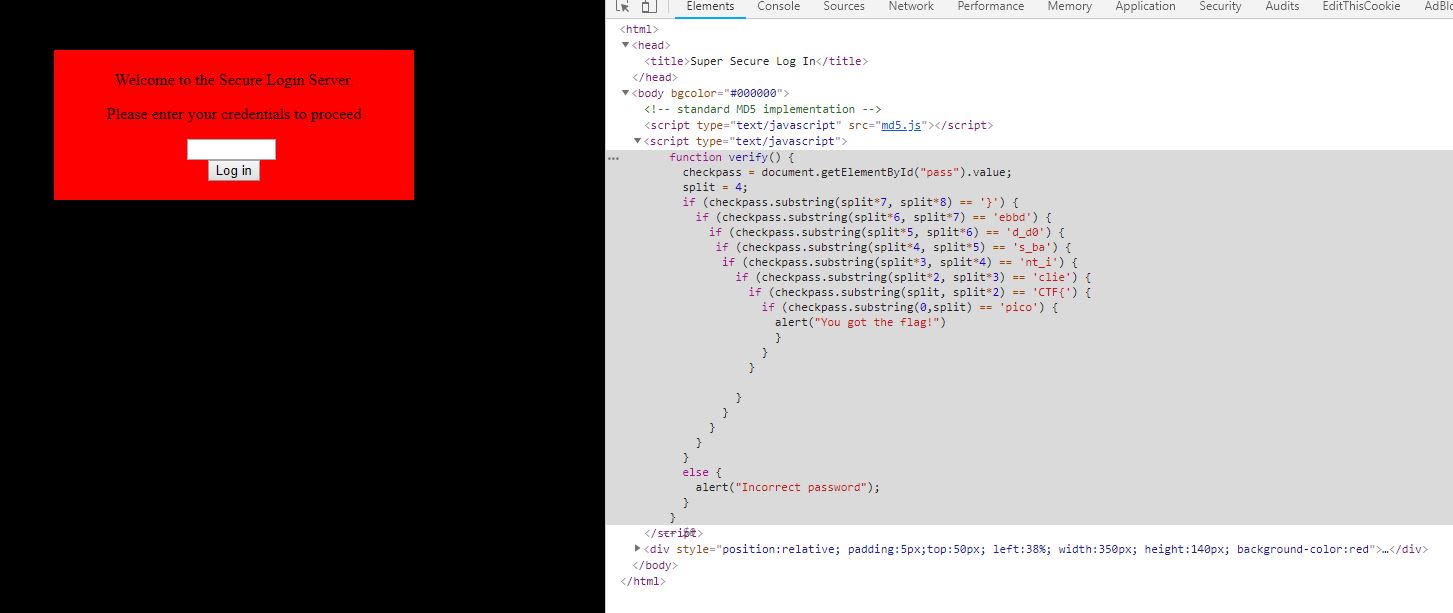Open the EditThisCookie tab
Screen dimensions: 1453x613
click(x=1361, y=7)
